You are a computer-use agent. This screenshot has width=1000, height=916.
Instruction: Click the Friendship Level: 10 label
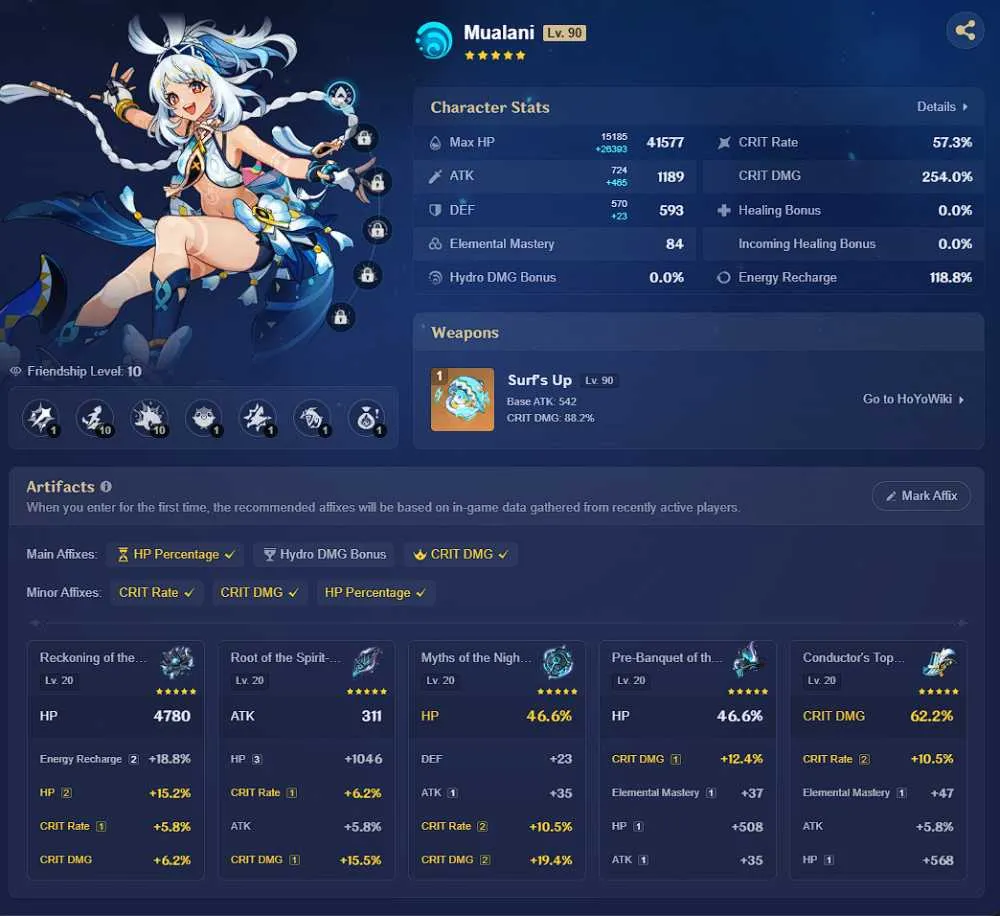(84, 371)
